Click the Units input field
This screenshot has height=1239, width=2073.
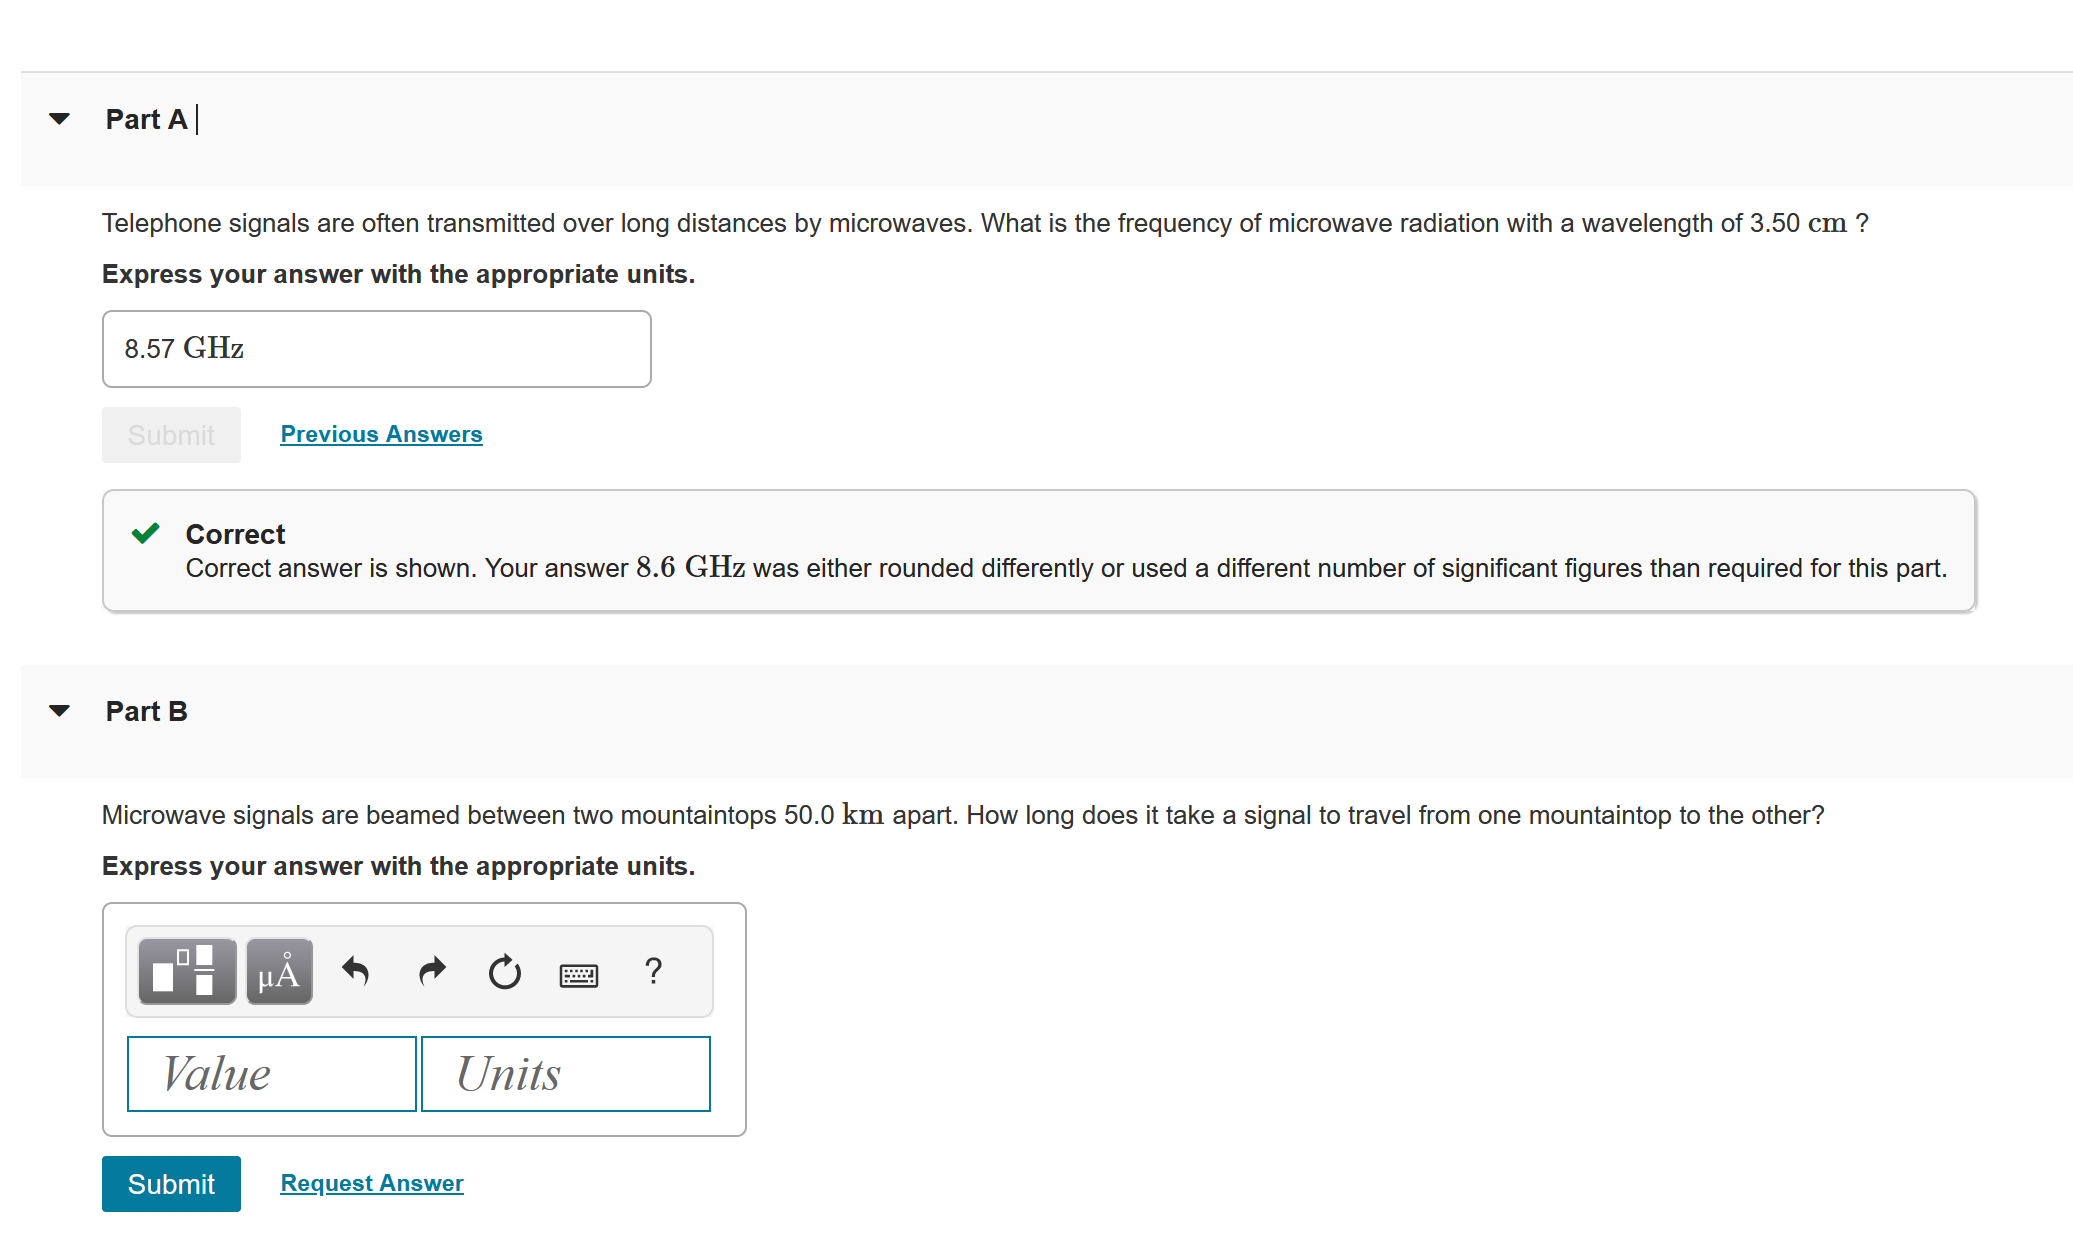coord(565,1074)
